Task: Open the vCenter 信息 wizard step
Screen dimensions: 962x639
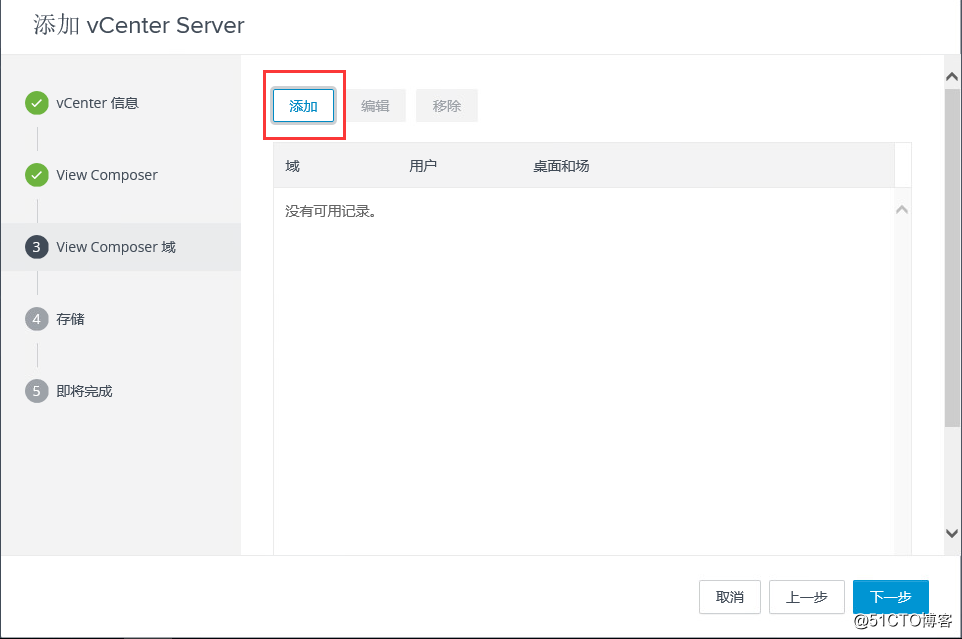Action: pyautogui.click(x=98, y=103)
